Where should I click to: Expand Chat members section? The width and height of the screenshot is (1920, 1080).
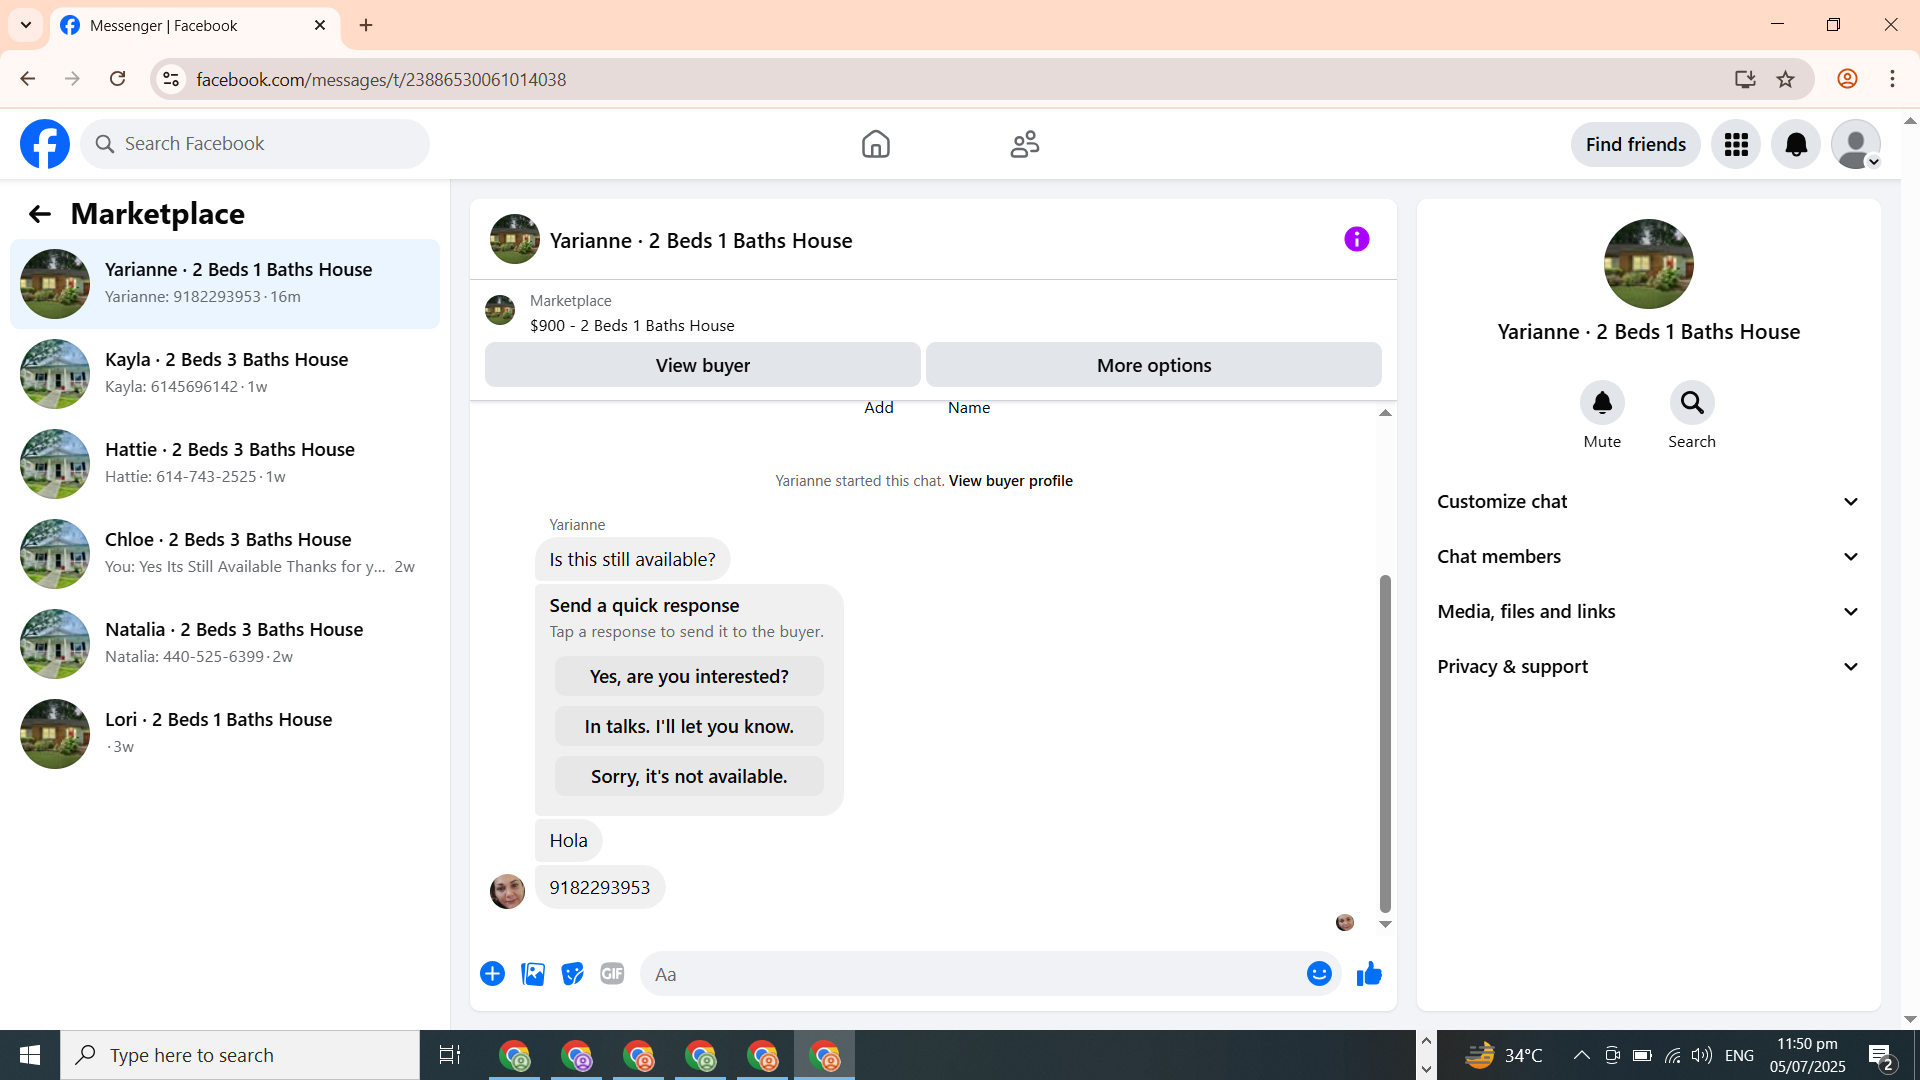(1648, 557)
